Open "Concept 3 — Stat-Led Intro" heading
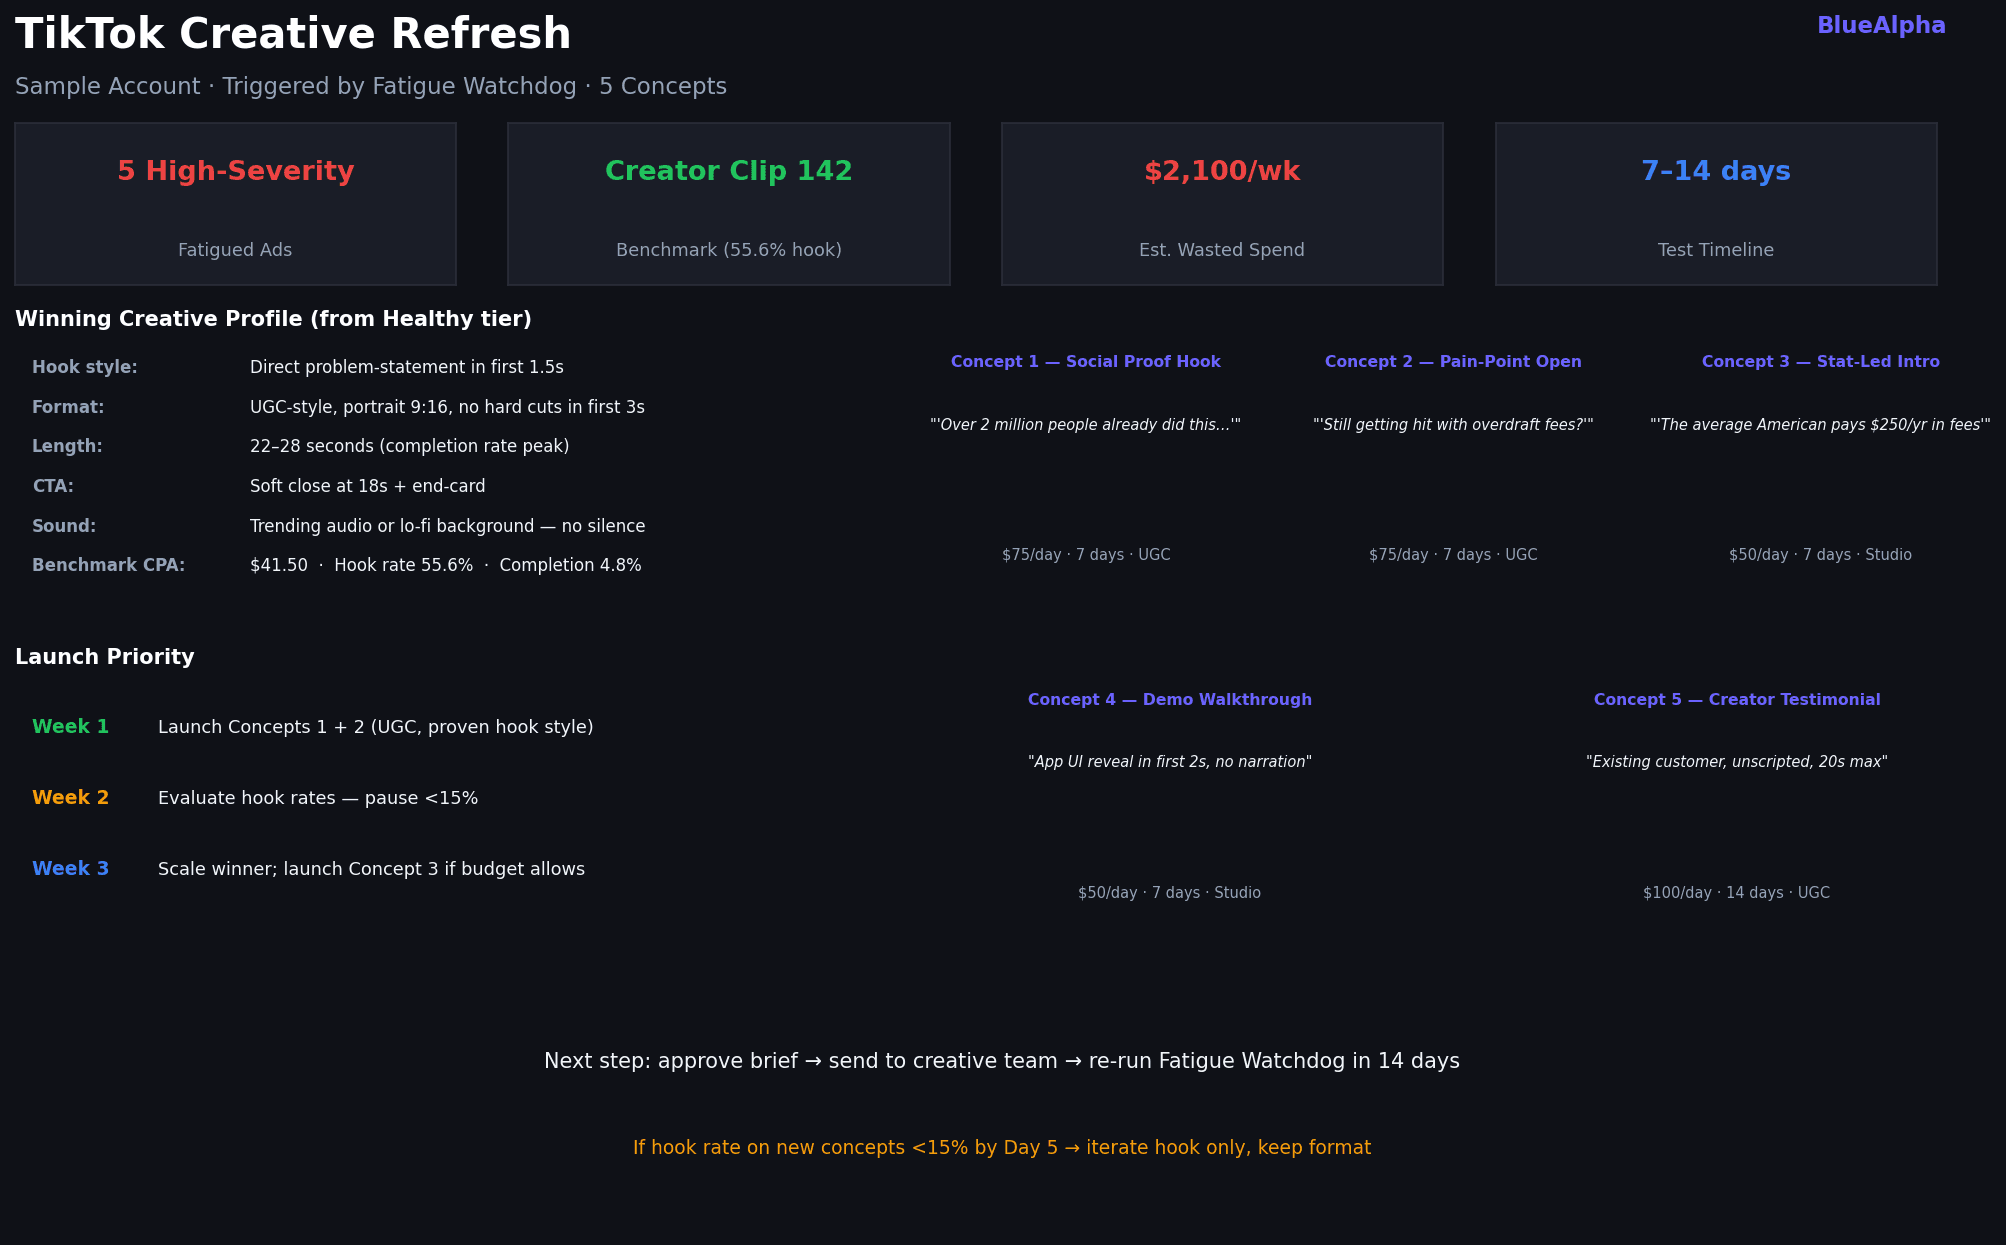This screenshot has height=1245, width=2006. pos(1821,362)
